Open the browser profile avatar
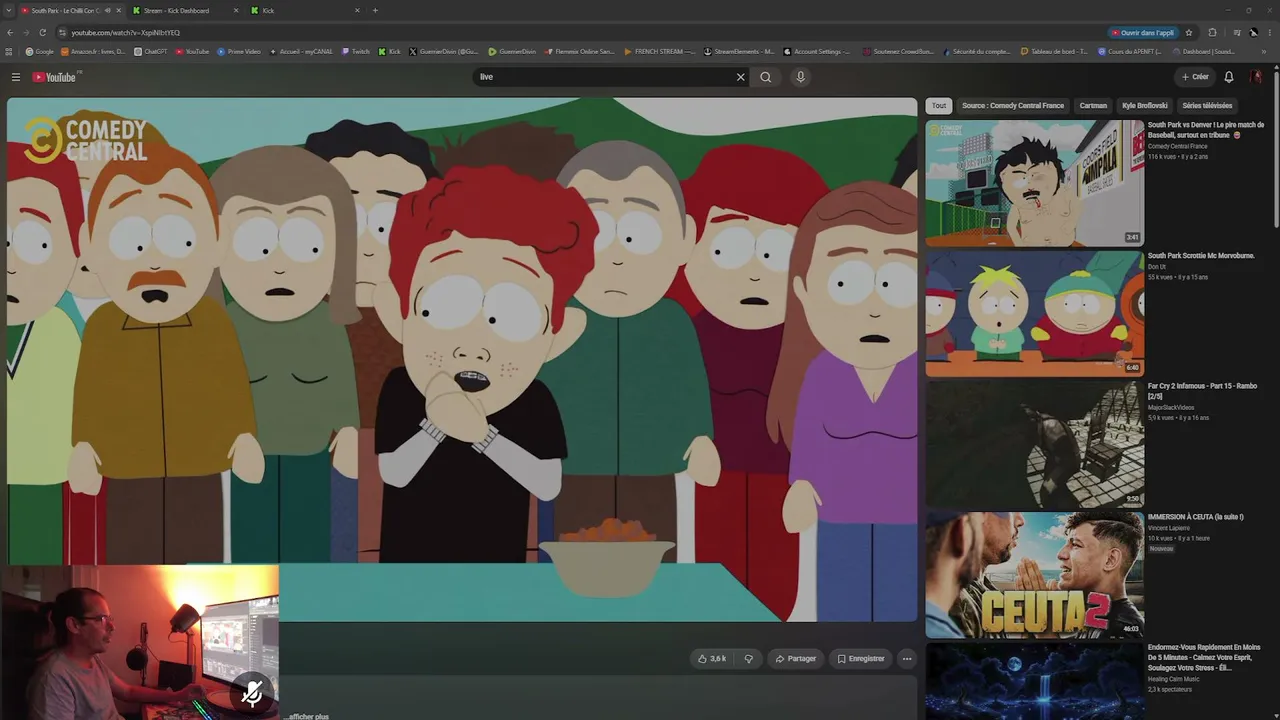1280x720 pixels. (1254, 32)
